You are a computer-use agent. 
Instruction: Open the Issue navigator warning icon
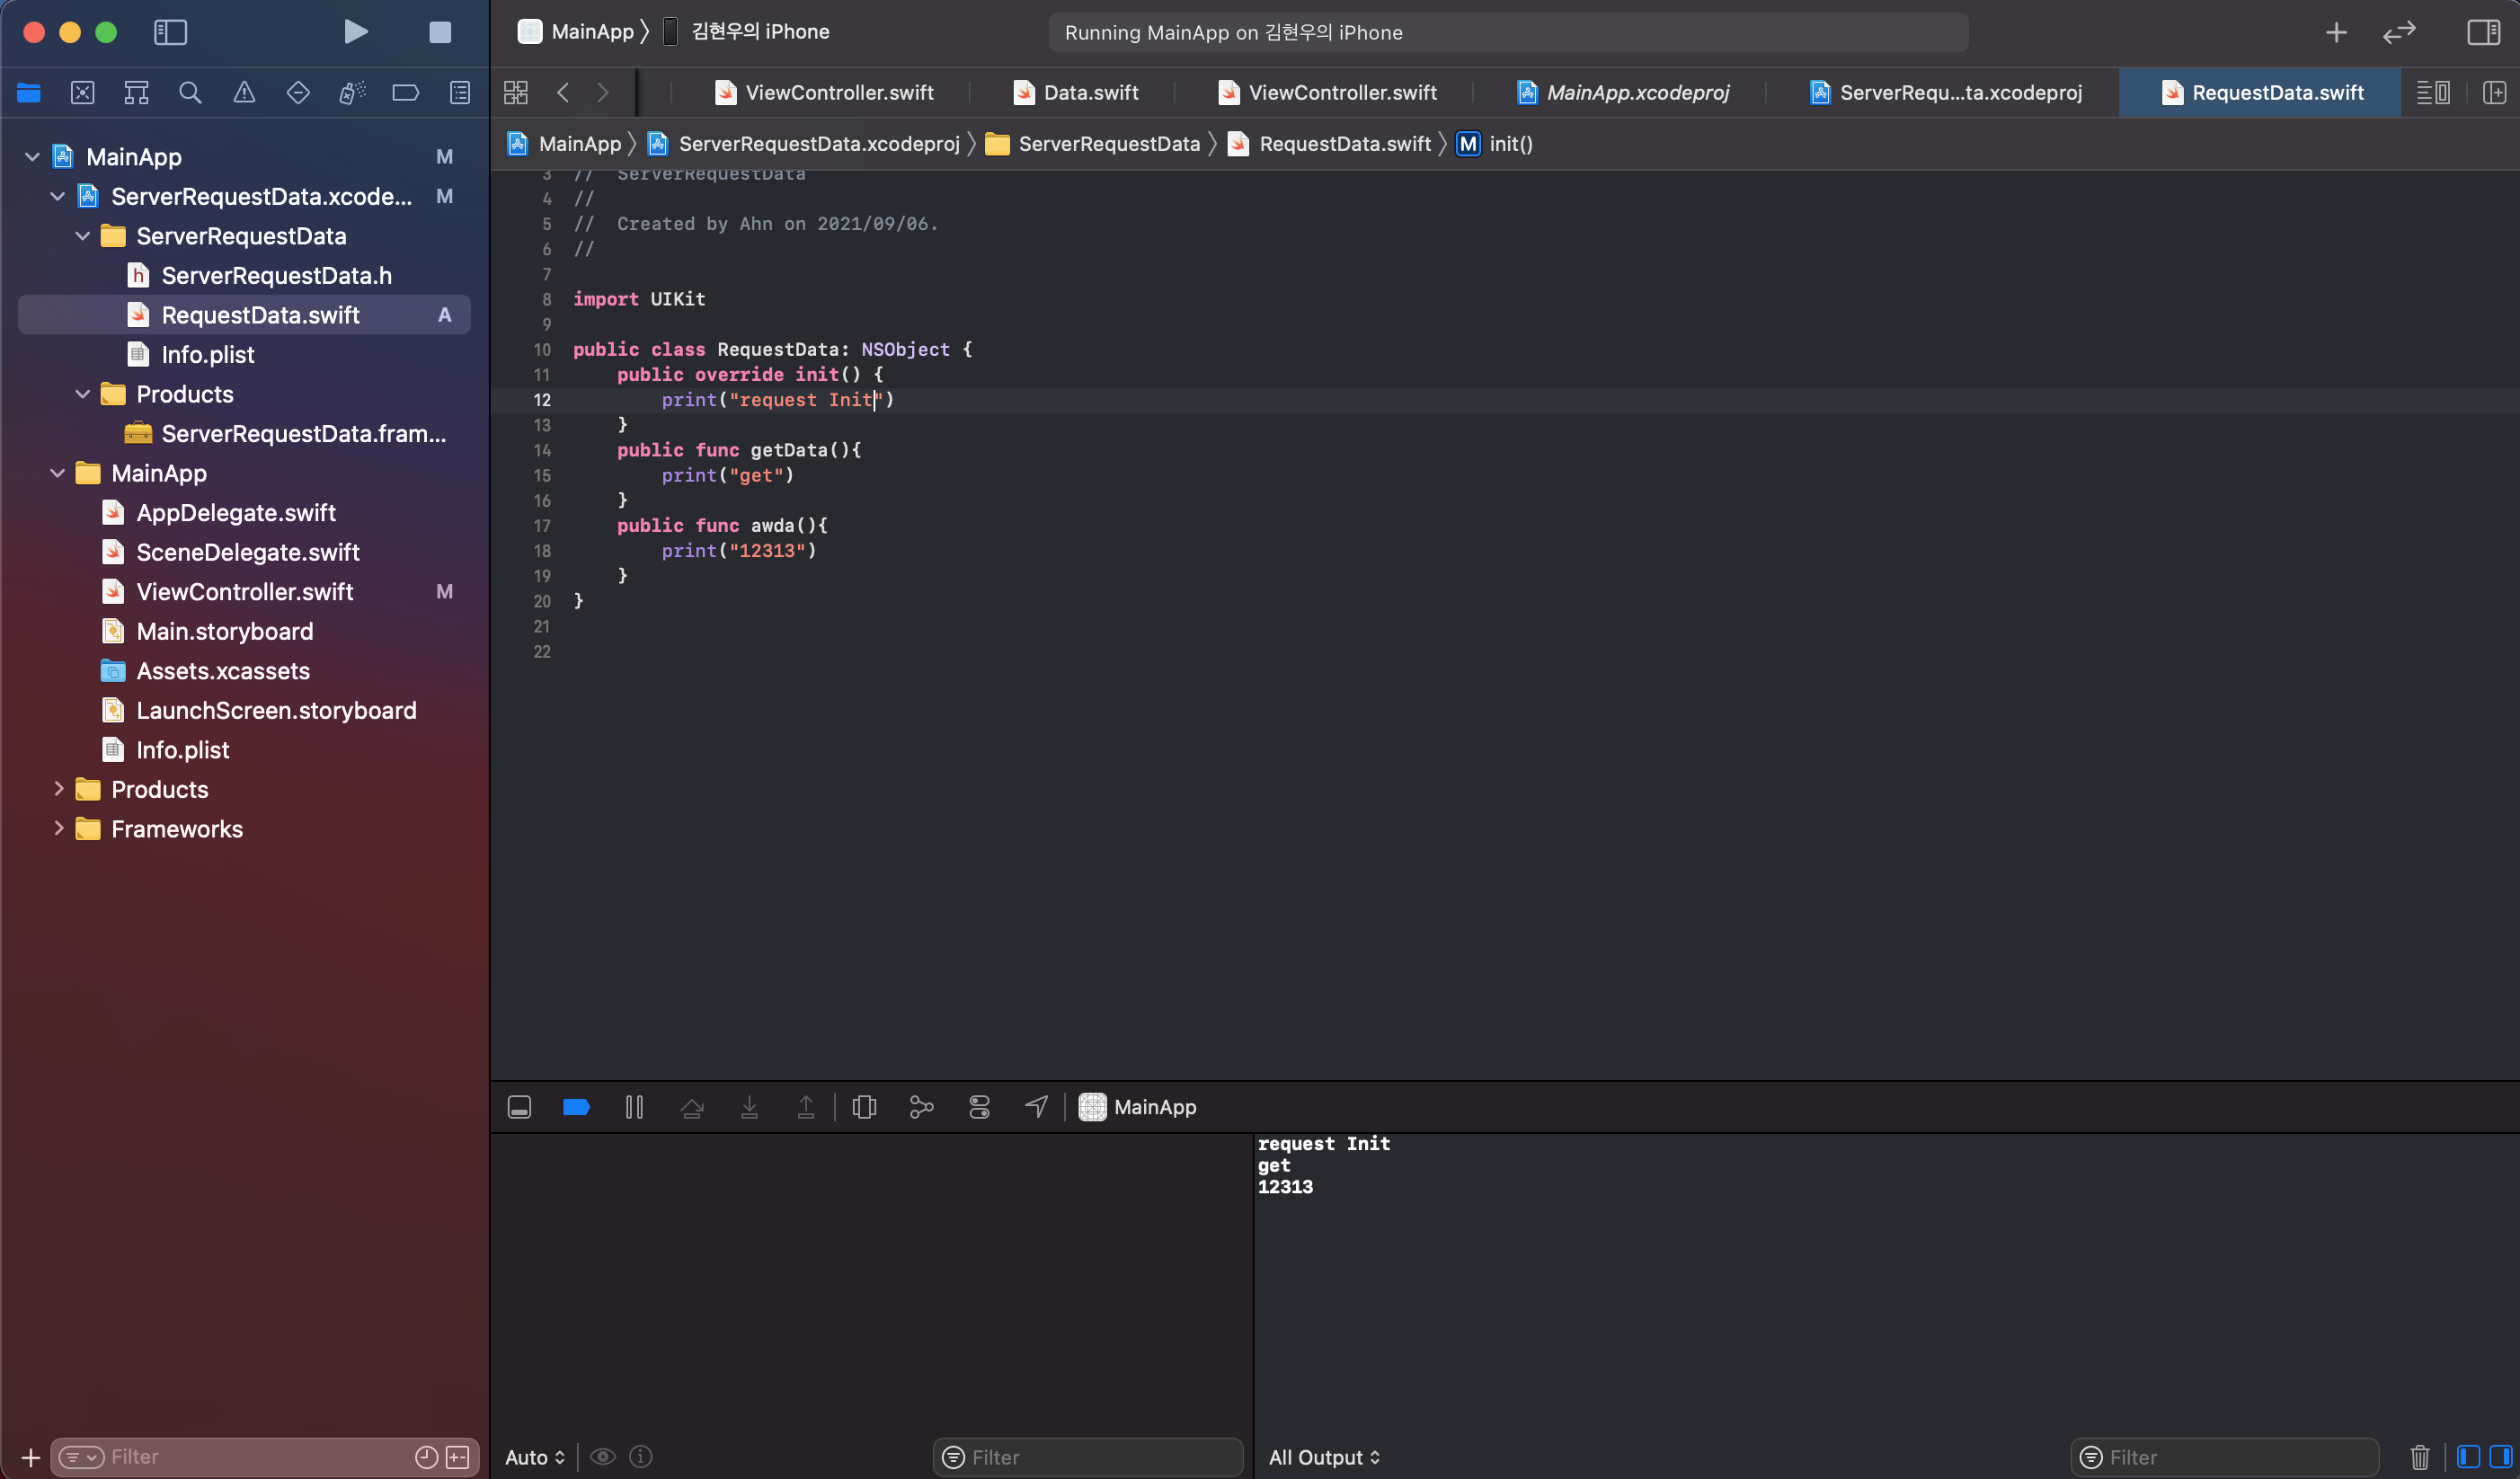244,93
